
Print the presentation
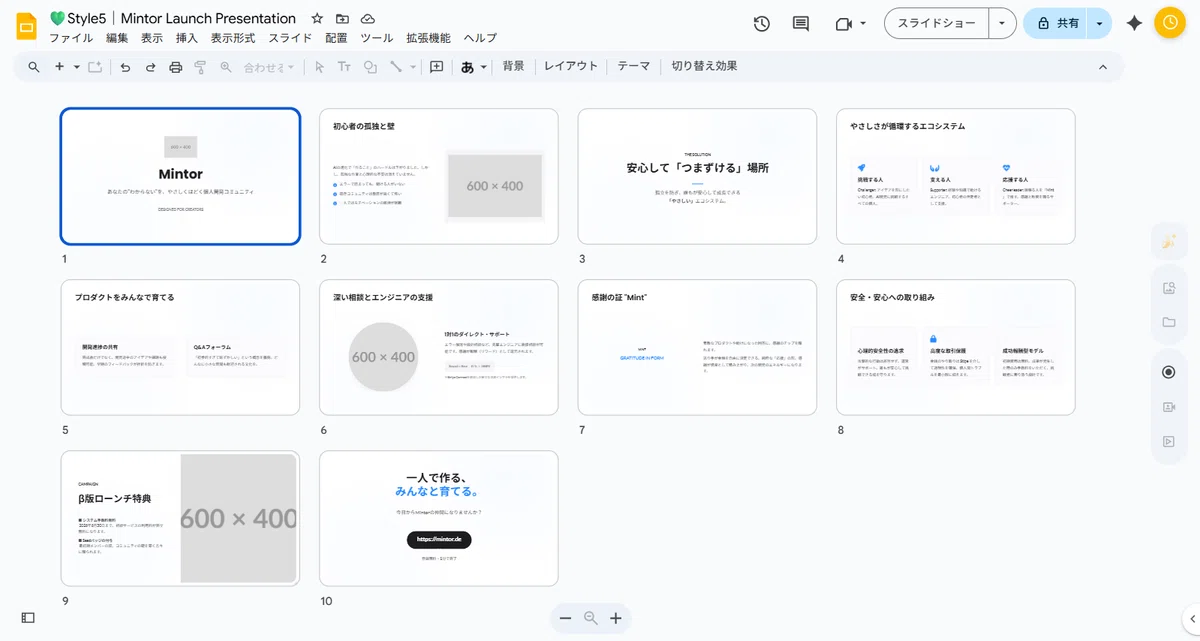176,67
